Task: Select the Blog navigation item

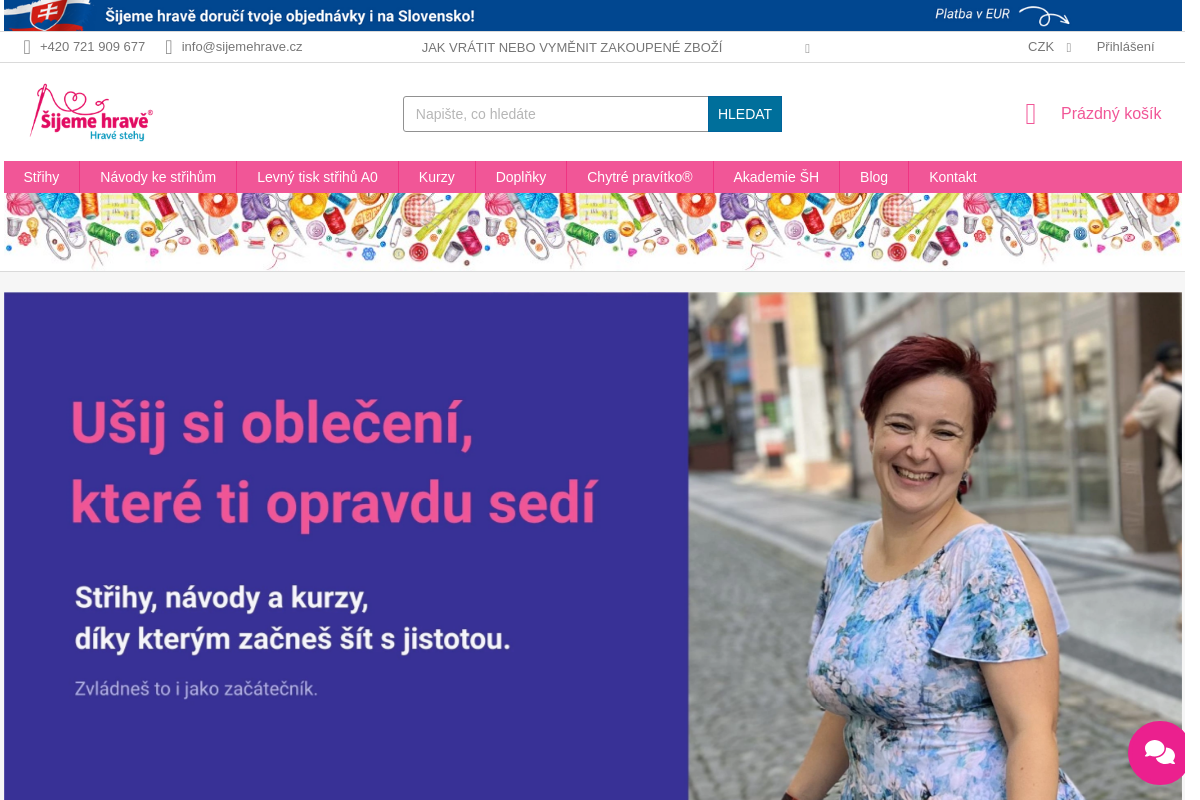Action: [873, 177]
